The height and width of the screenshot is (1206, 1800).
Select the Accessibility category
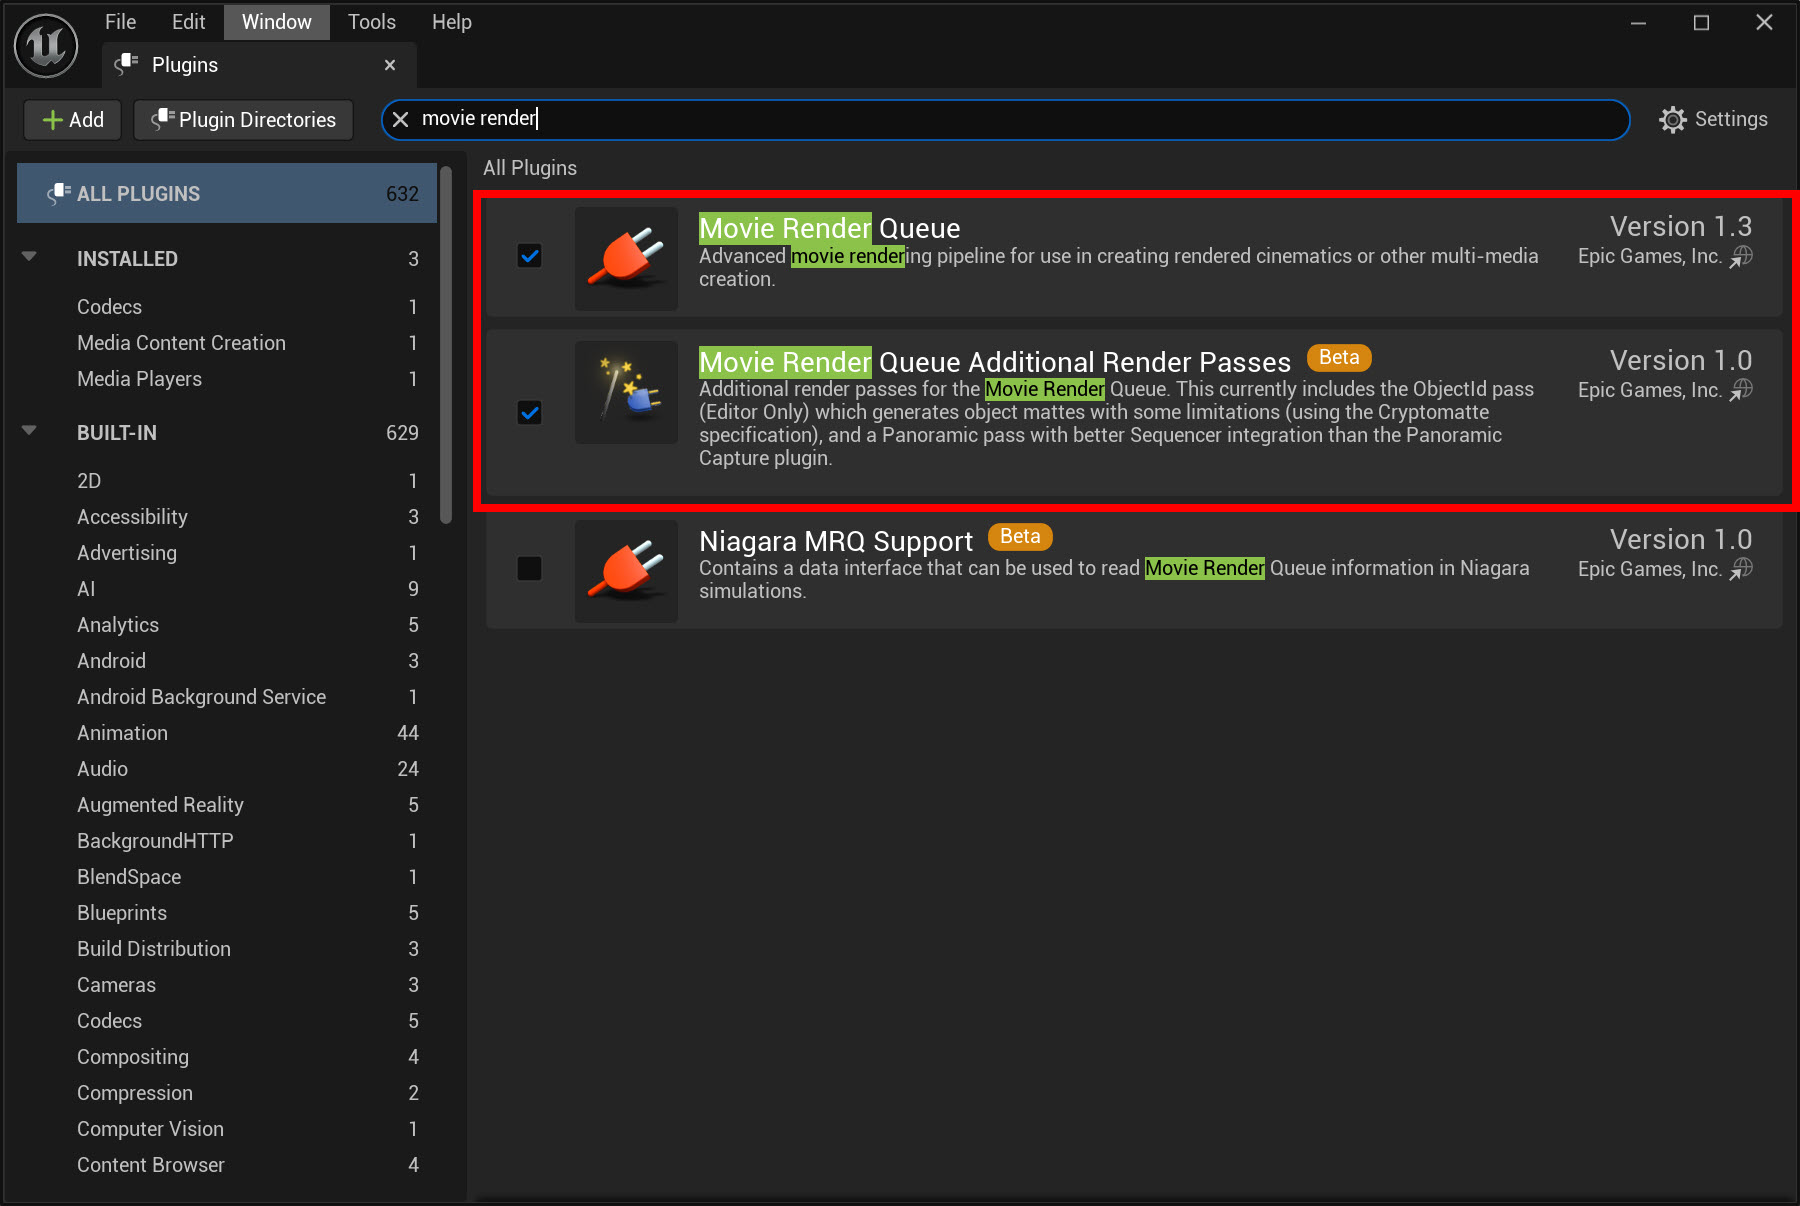coord(227,517)
